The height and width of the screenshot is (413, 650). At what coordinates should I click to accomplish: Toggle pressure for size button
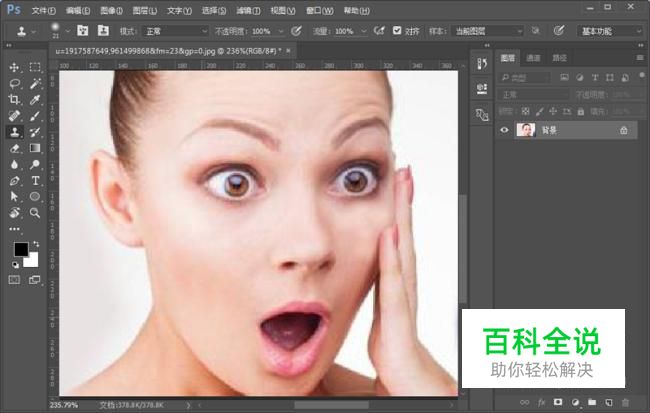point(559,31)
